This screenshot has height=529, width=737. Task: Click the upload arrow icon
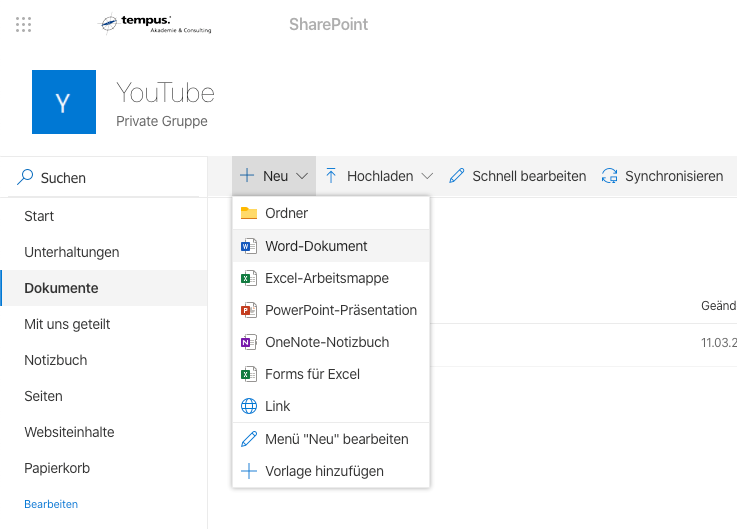point(331,175)
